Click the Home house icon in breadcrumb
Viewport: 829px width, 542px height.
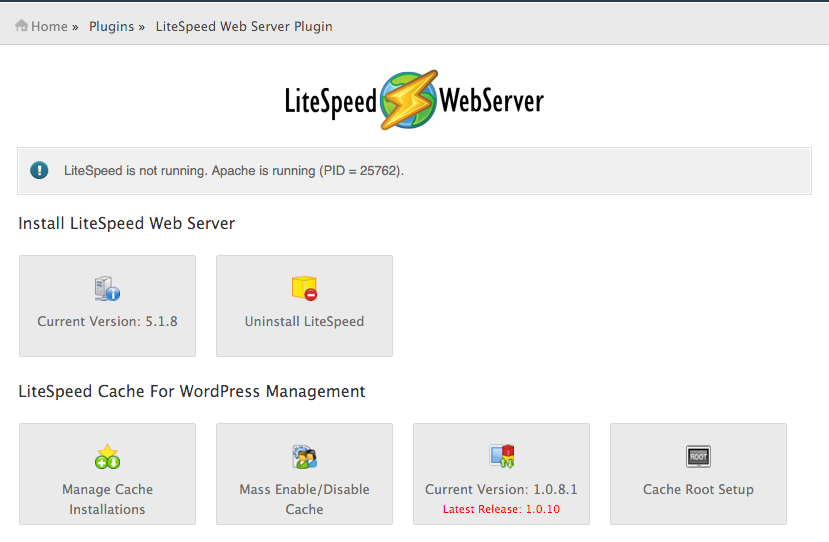(22, 25)
